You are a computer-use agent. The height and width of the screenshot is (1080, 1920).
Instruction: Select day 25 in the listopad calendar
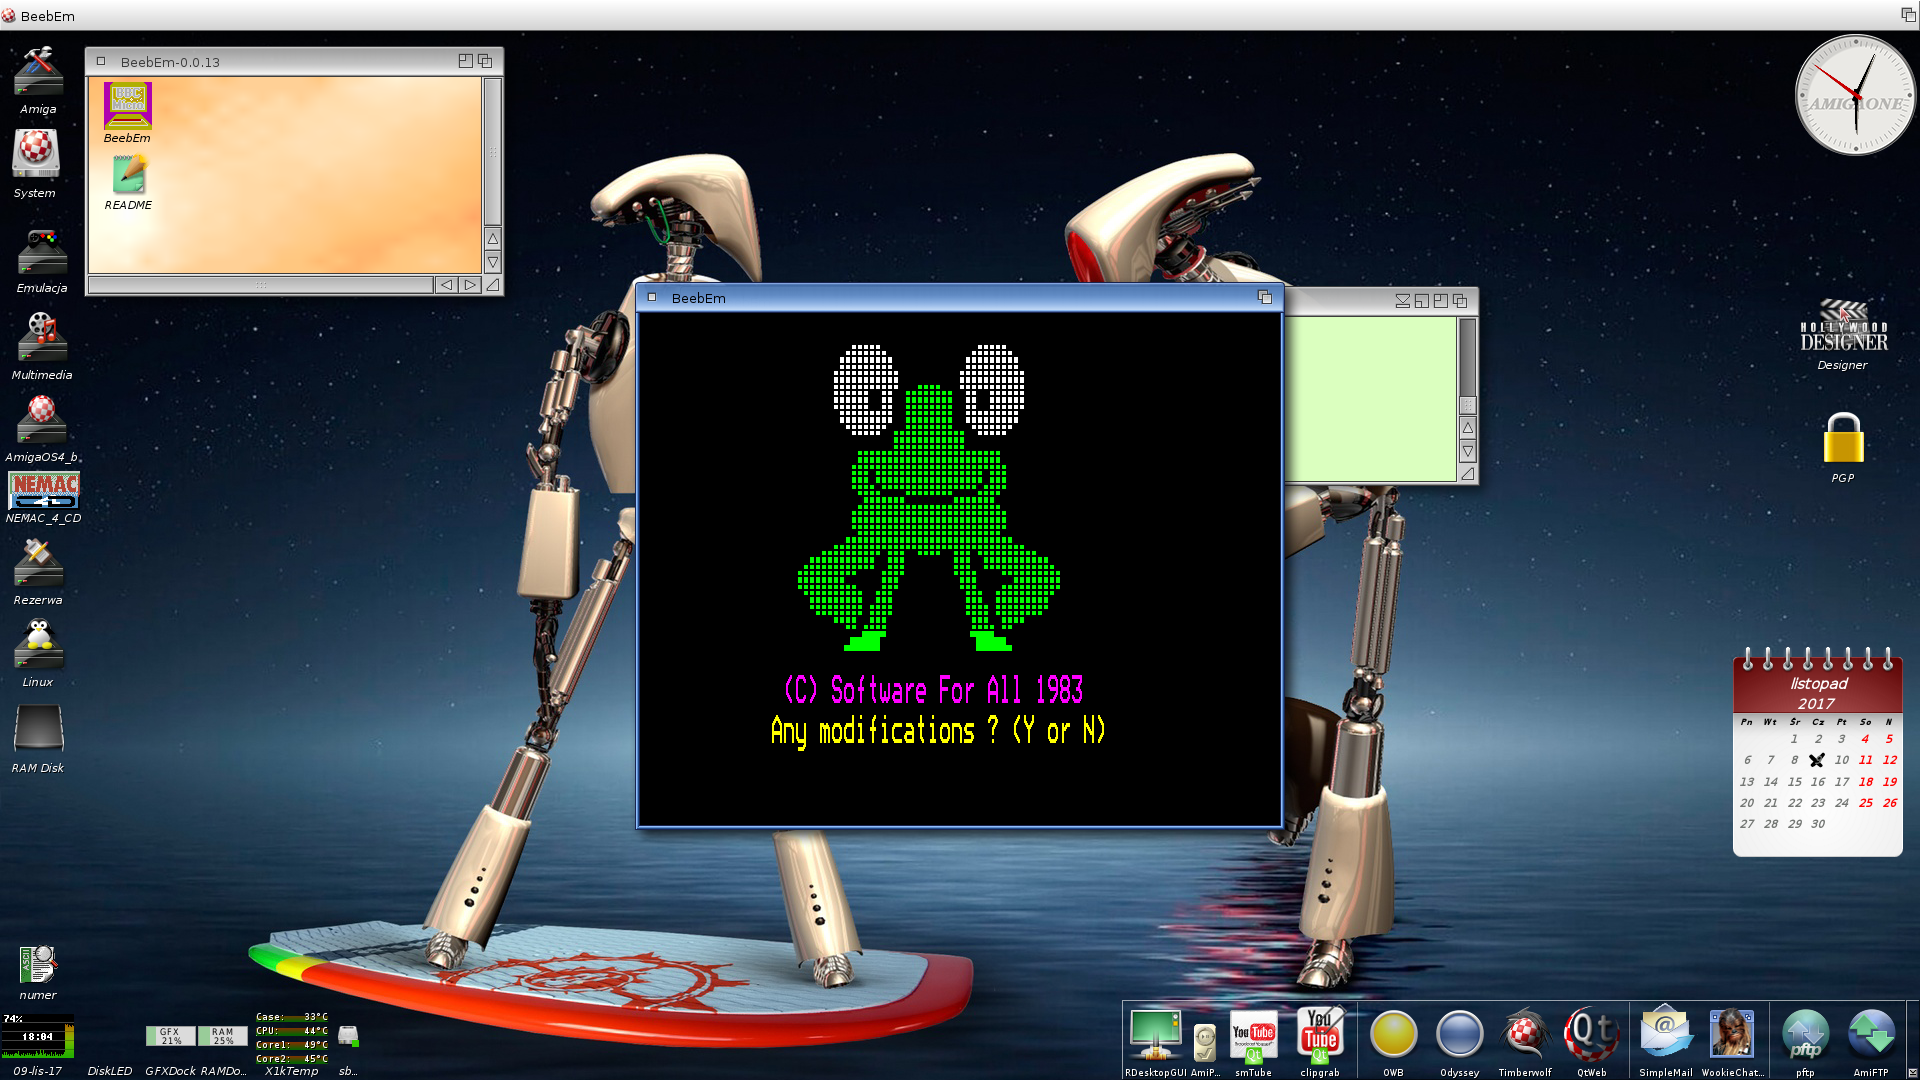pyautogui.click(x=1866, y=803)
